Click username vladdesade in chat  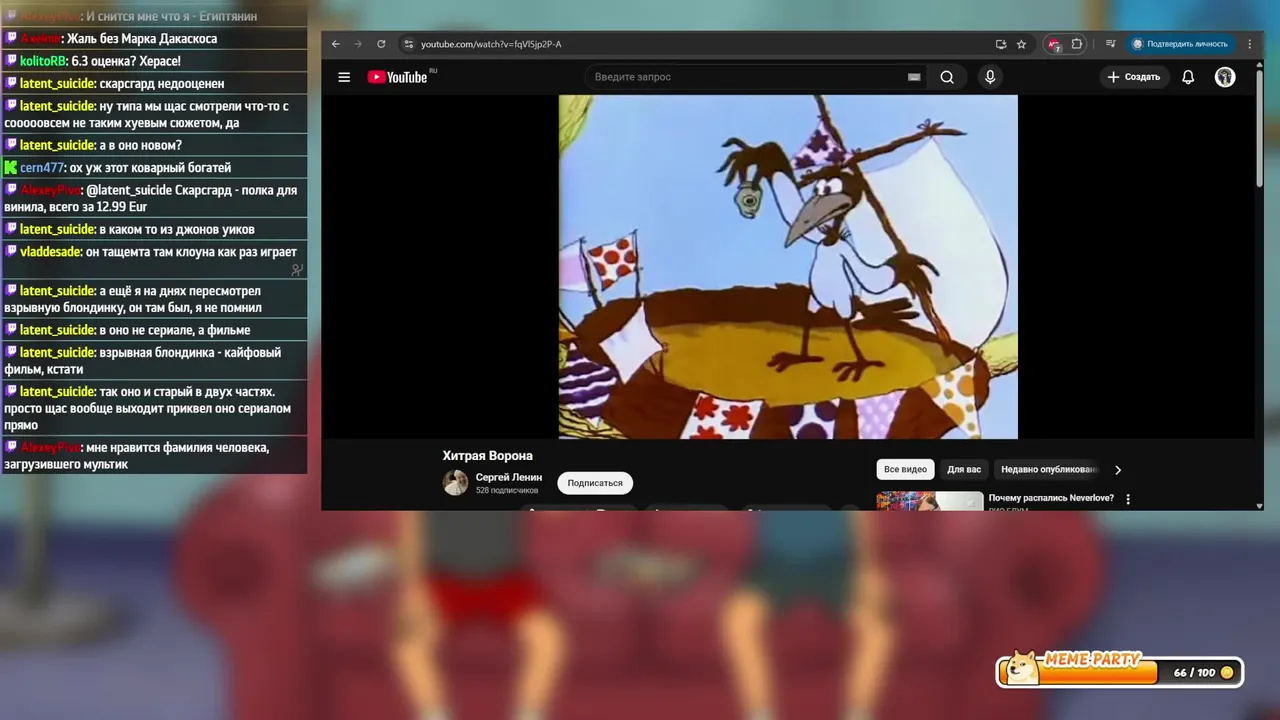(51, 252)
